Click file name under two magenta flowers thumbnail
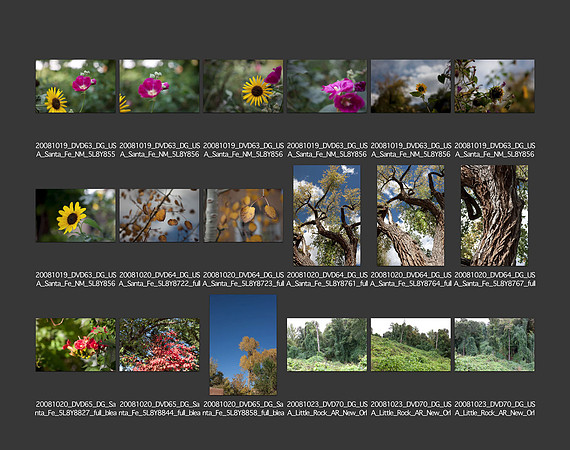Image resolution: width=570 pixels, height=450 pixels. [x=327, y=150]
